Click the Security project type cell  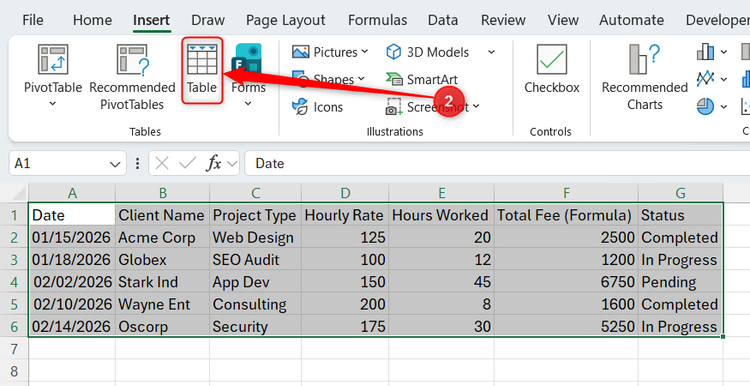click(x=255, y=326)
